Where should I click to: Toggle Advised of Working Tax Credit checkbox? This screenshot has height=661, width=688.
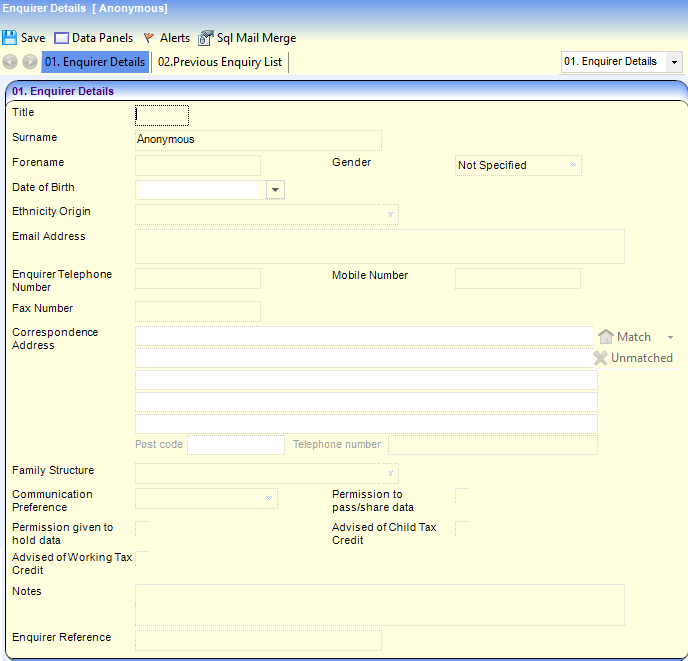click(x=142, y=558)
